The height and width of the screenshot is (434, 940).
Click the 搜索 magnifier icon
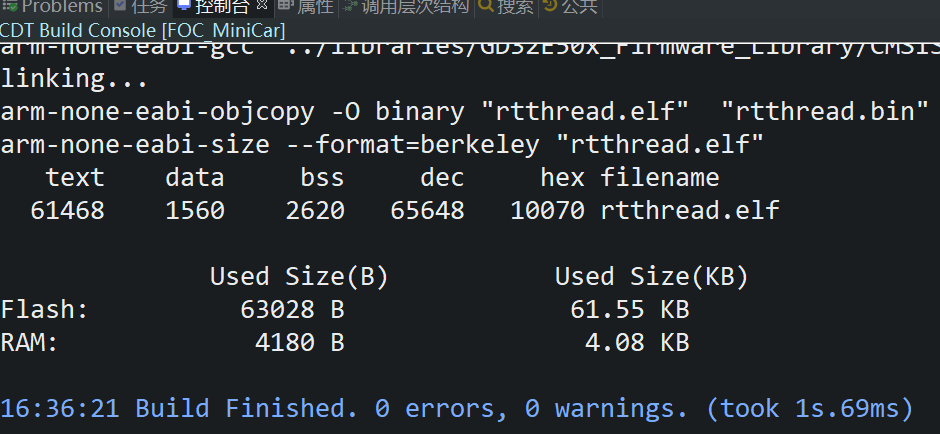coord(486,5)
